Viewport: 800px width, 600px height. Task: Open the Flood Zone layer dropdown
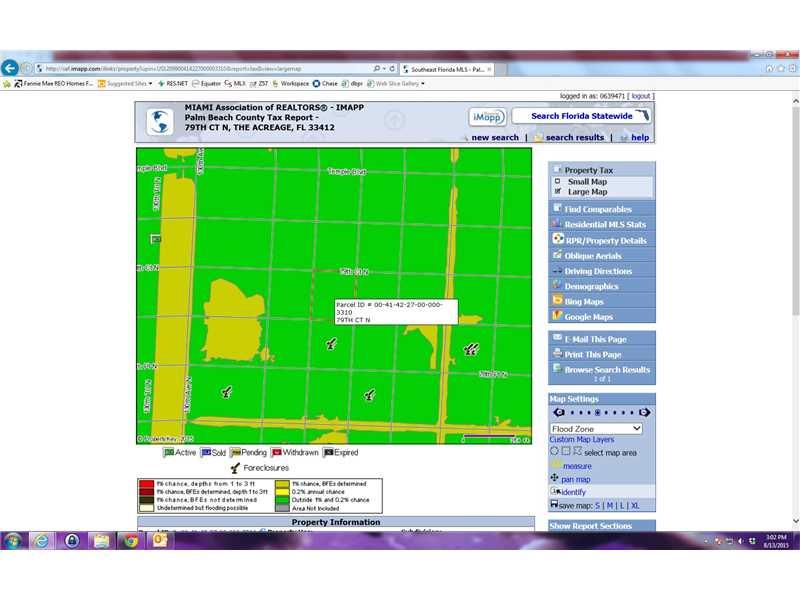(x=596, y=429)
